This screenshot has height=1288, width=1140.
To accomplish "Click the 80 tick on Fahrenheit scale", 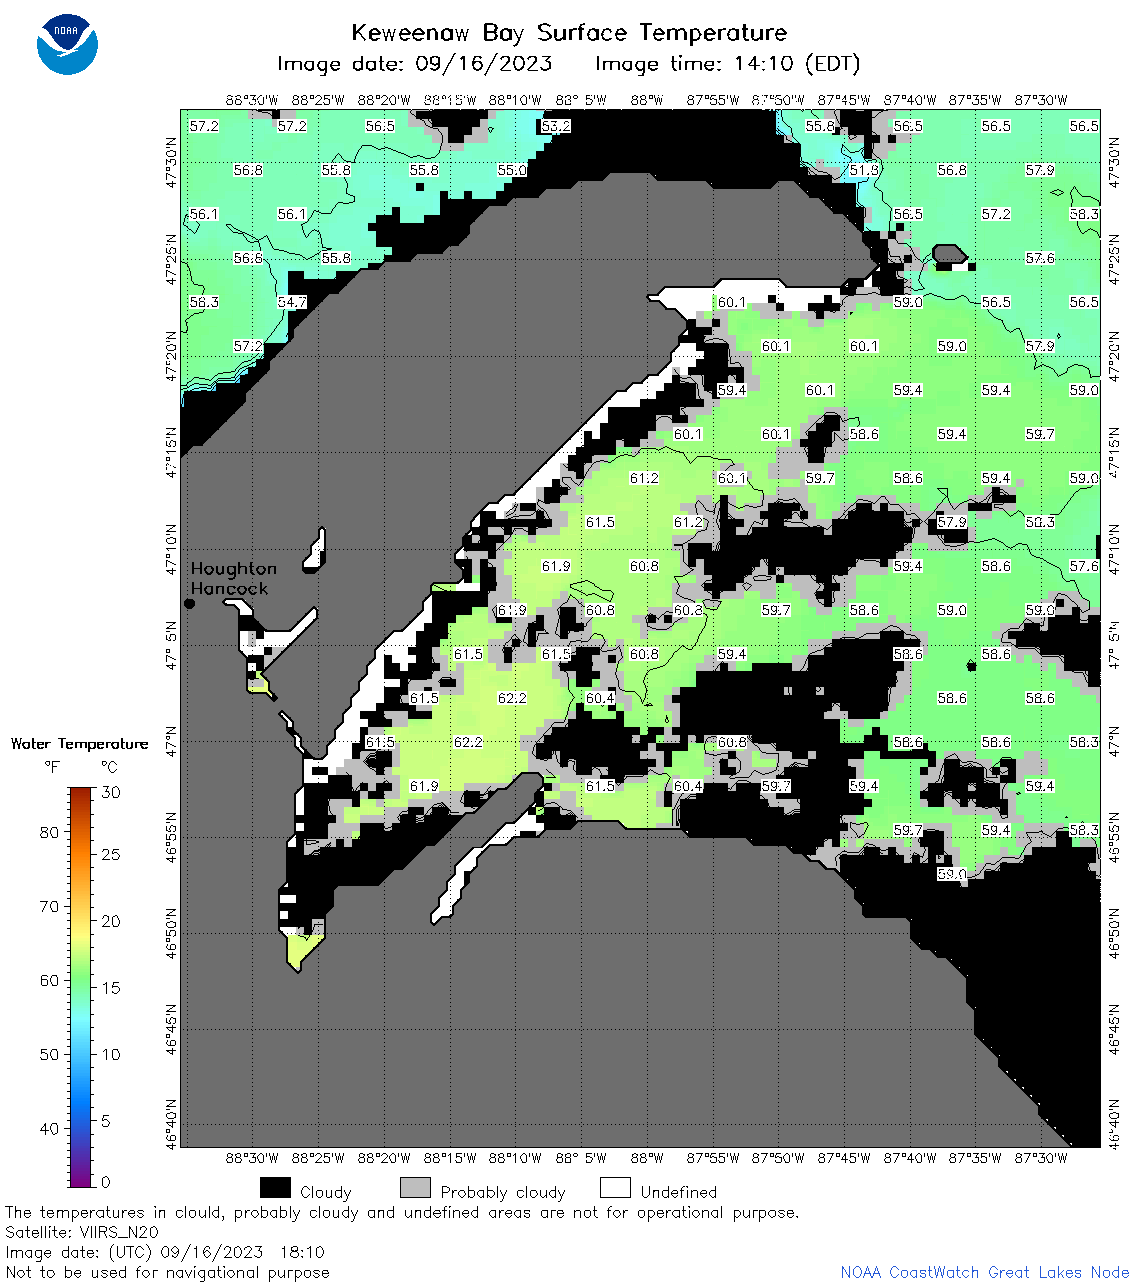I will (x=49, y=832).
